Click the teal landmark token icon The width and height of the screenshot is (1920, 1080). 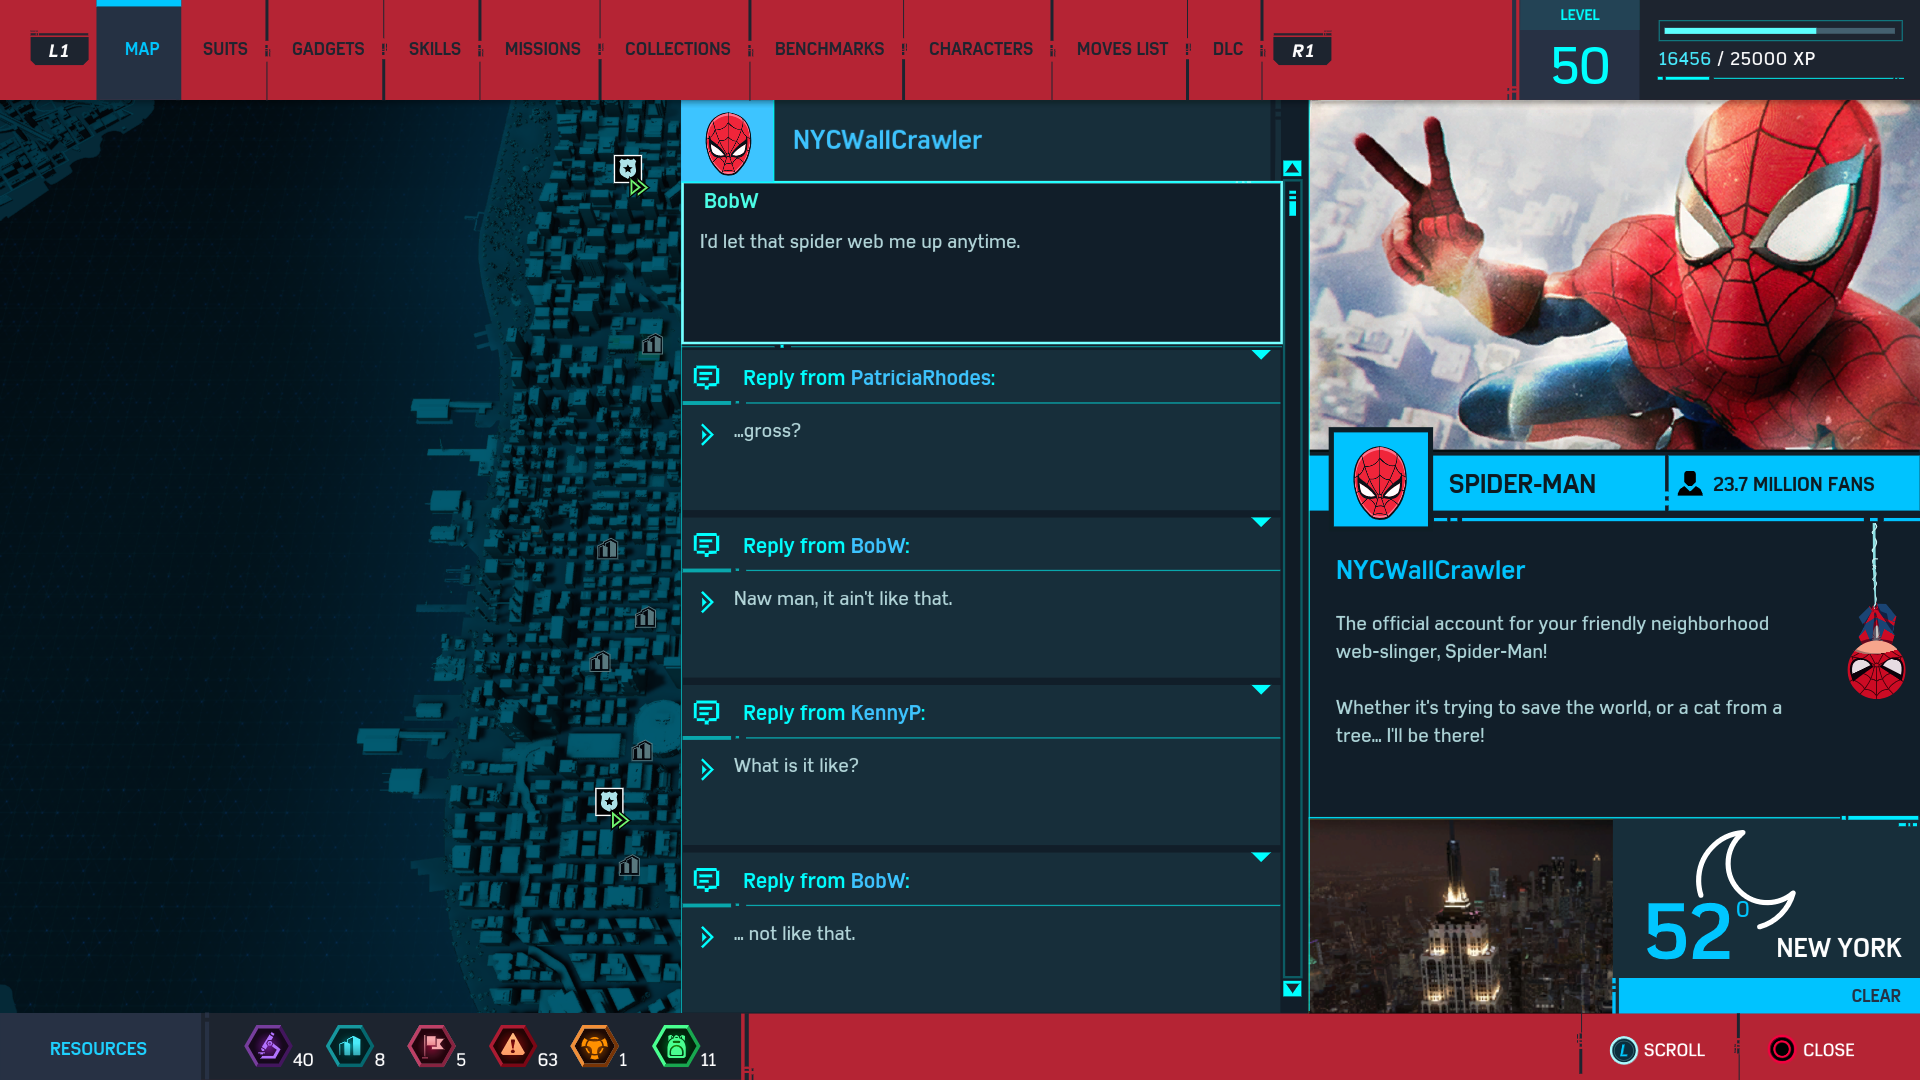coord(349,1047)
